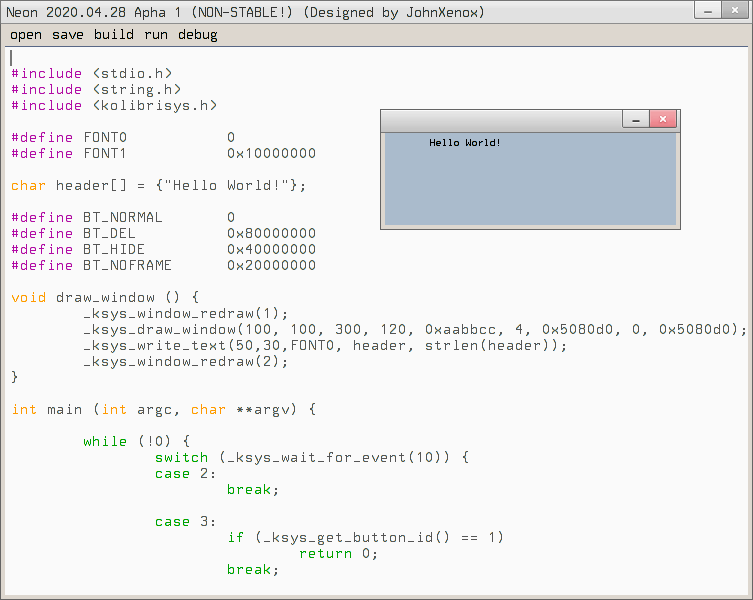Click the Neon editor title bar text
The image size is (753, 600).
[247, 12]
